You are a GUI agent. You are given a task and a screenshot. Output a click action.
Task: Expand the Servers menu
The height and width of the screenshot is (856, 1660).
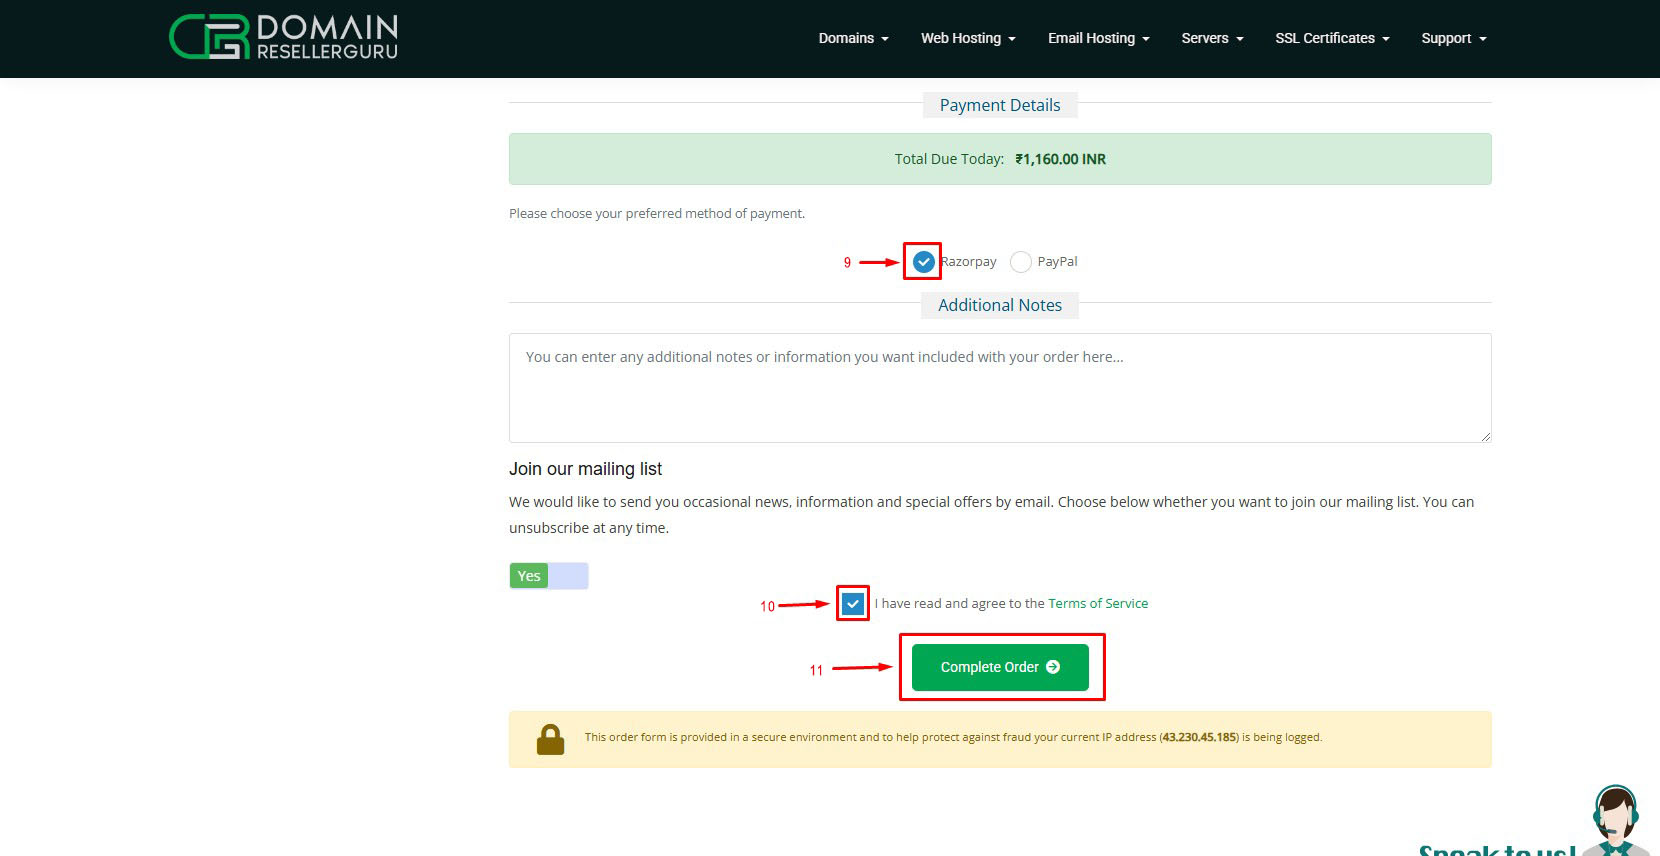(1212, 38)
